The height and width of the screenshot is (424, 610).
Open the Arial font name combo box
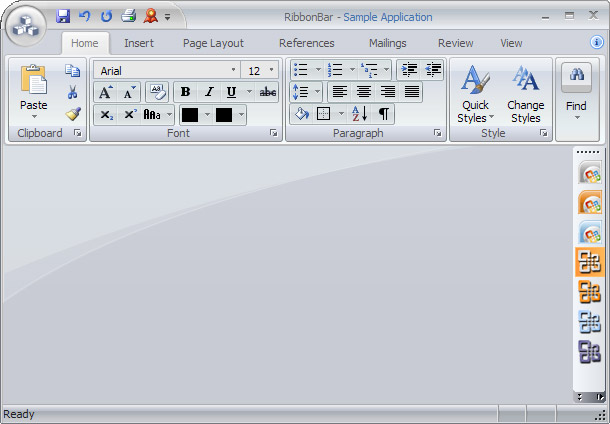(167, 70)
